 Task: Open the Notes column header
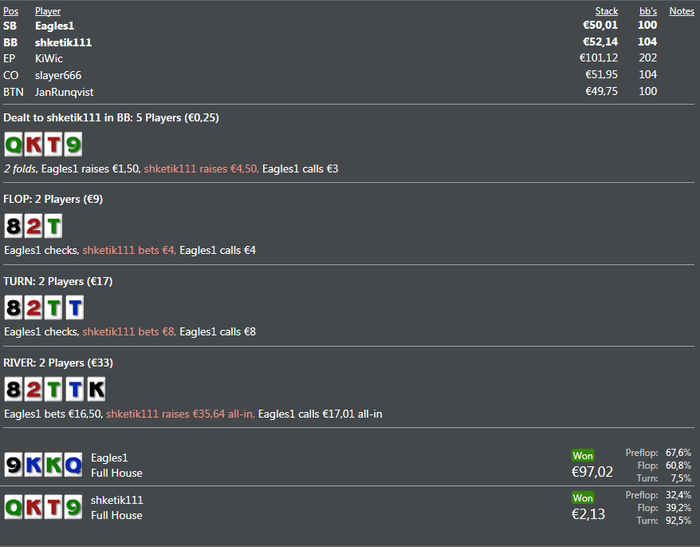point(682,11)
